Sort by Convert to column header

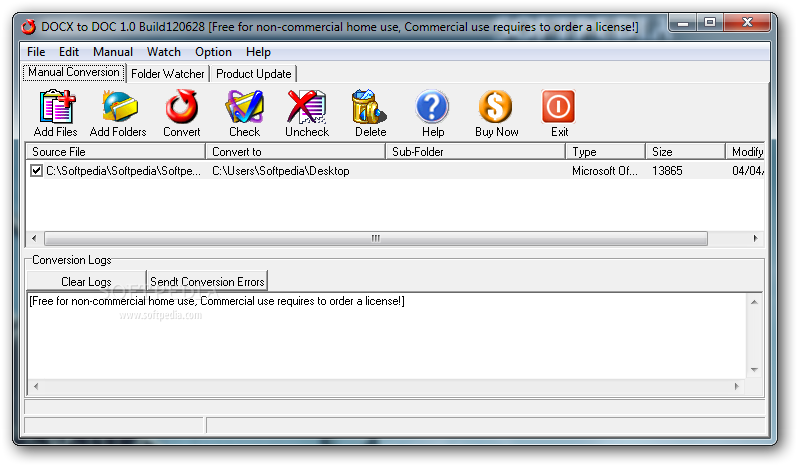click(296, 152)
